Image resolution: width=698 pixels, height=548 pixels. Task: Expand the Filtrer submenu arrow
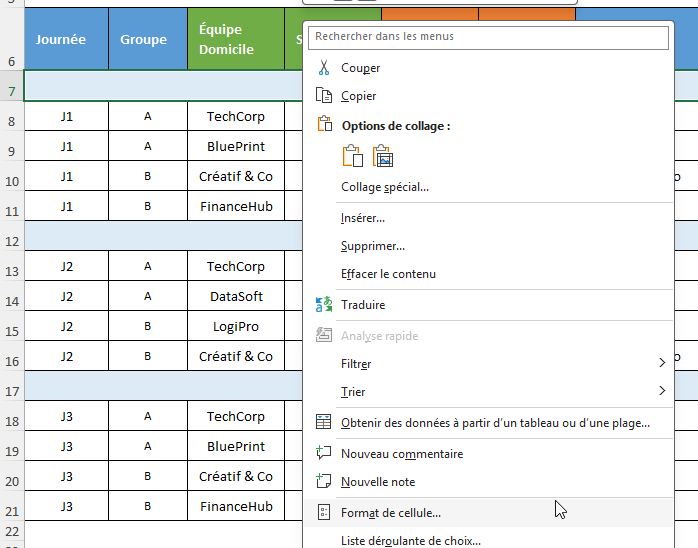662,363
